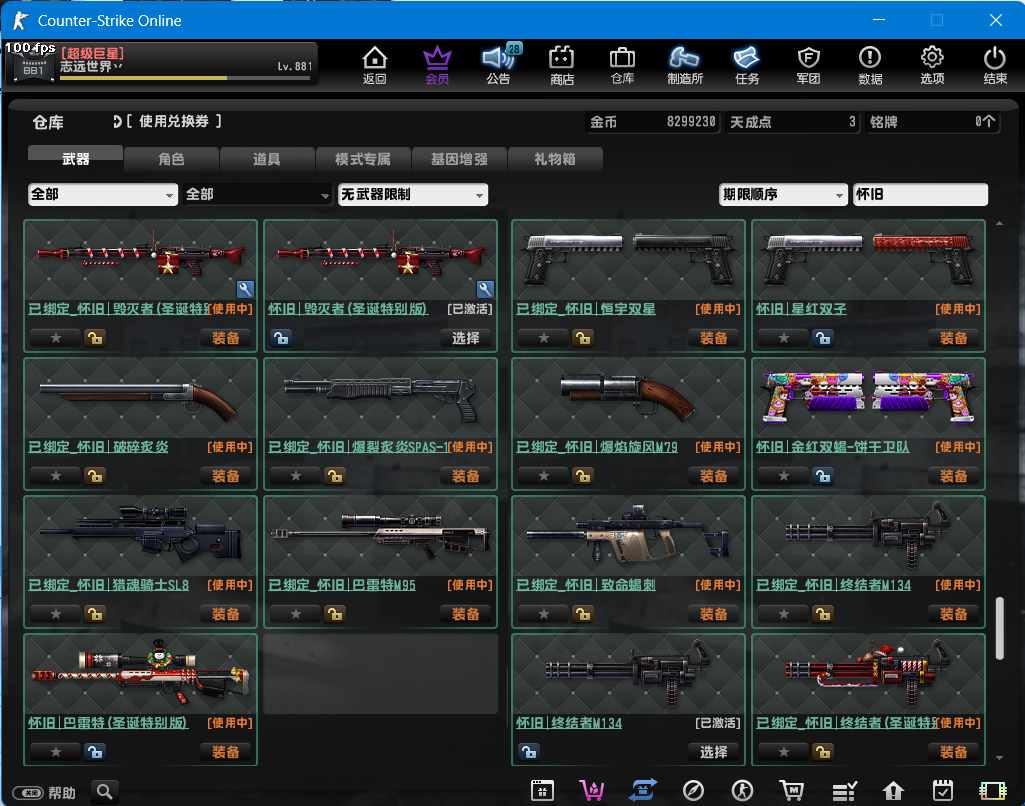This screenshot has height=806, width=1025.
Task: Click the scroll-up arrow of weapon list
Action: (x=999, y=224)
